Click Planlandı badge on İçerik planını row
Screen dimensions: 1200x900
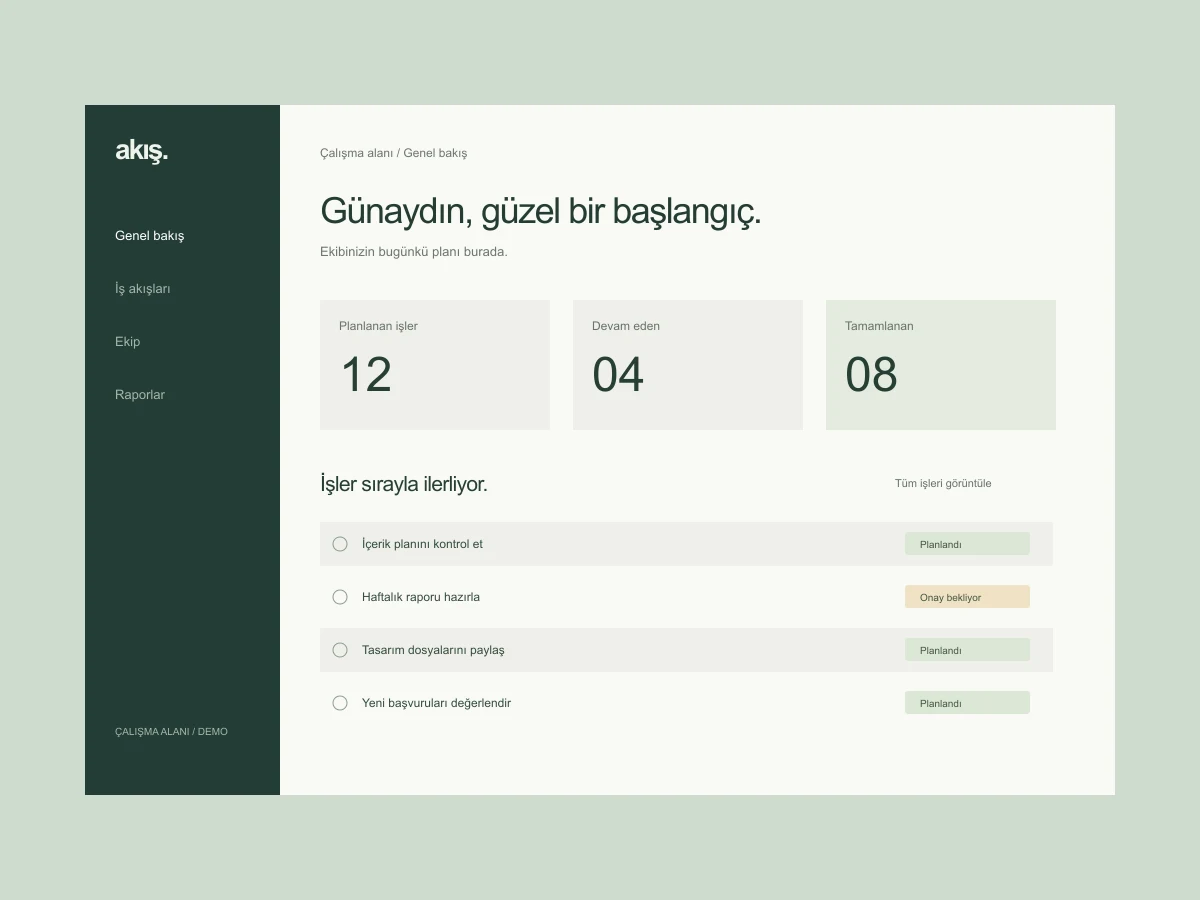(x=967, y=544)
